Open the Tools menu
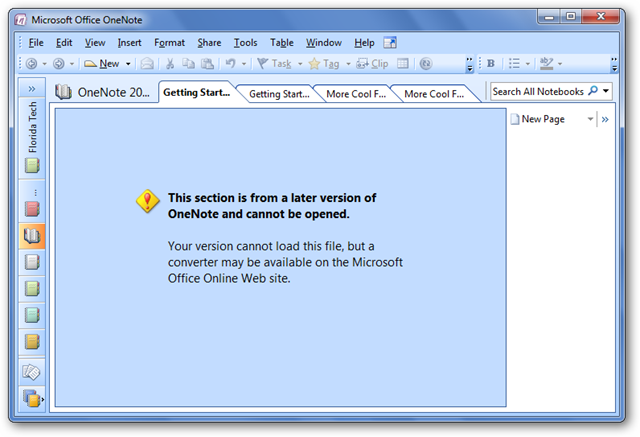 tap(245, 43)
